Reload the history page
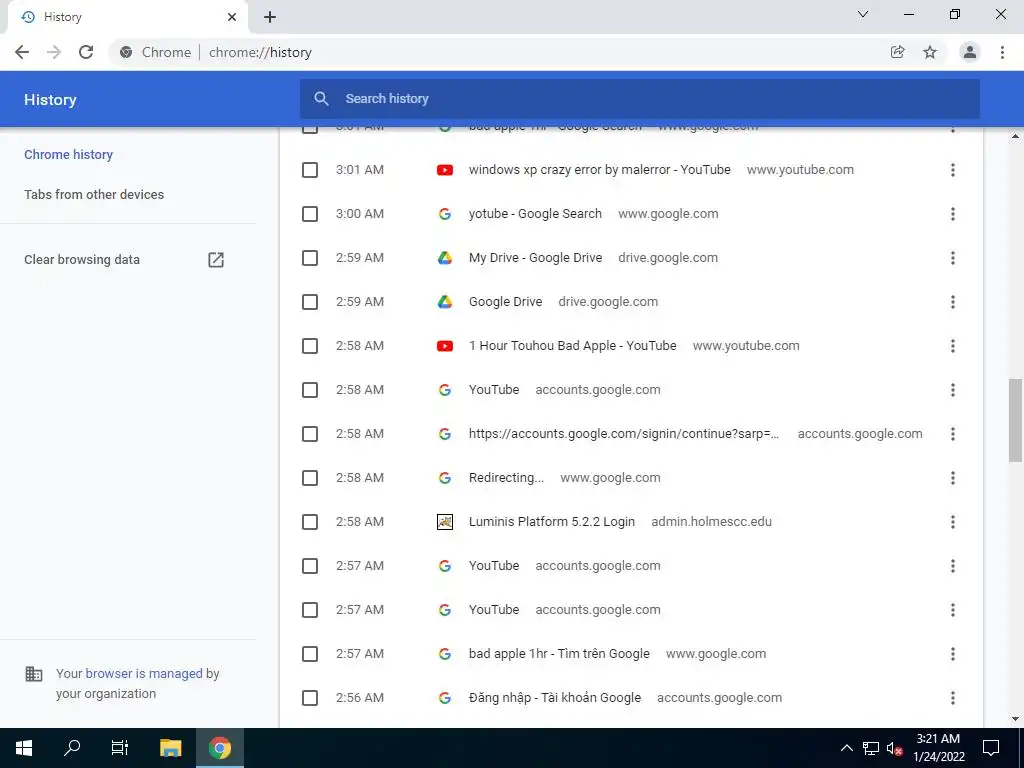This screenshot has height=768, width=1024. point(86,52)
